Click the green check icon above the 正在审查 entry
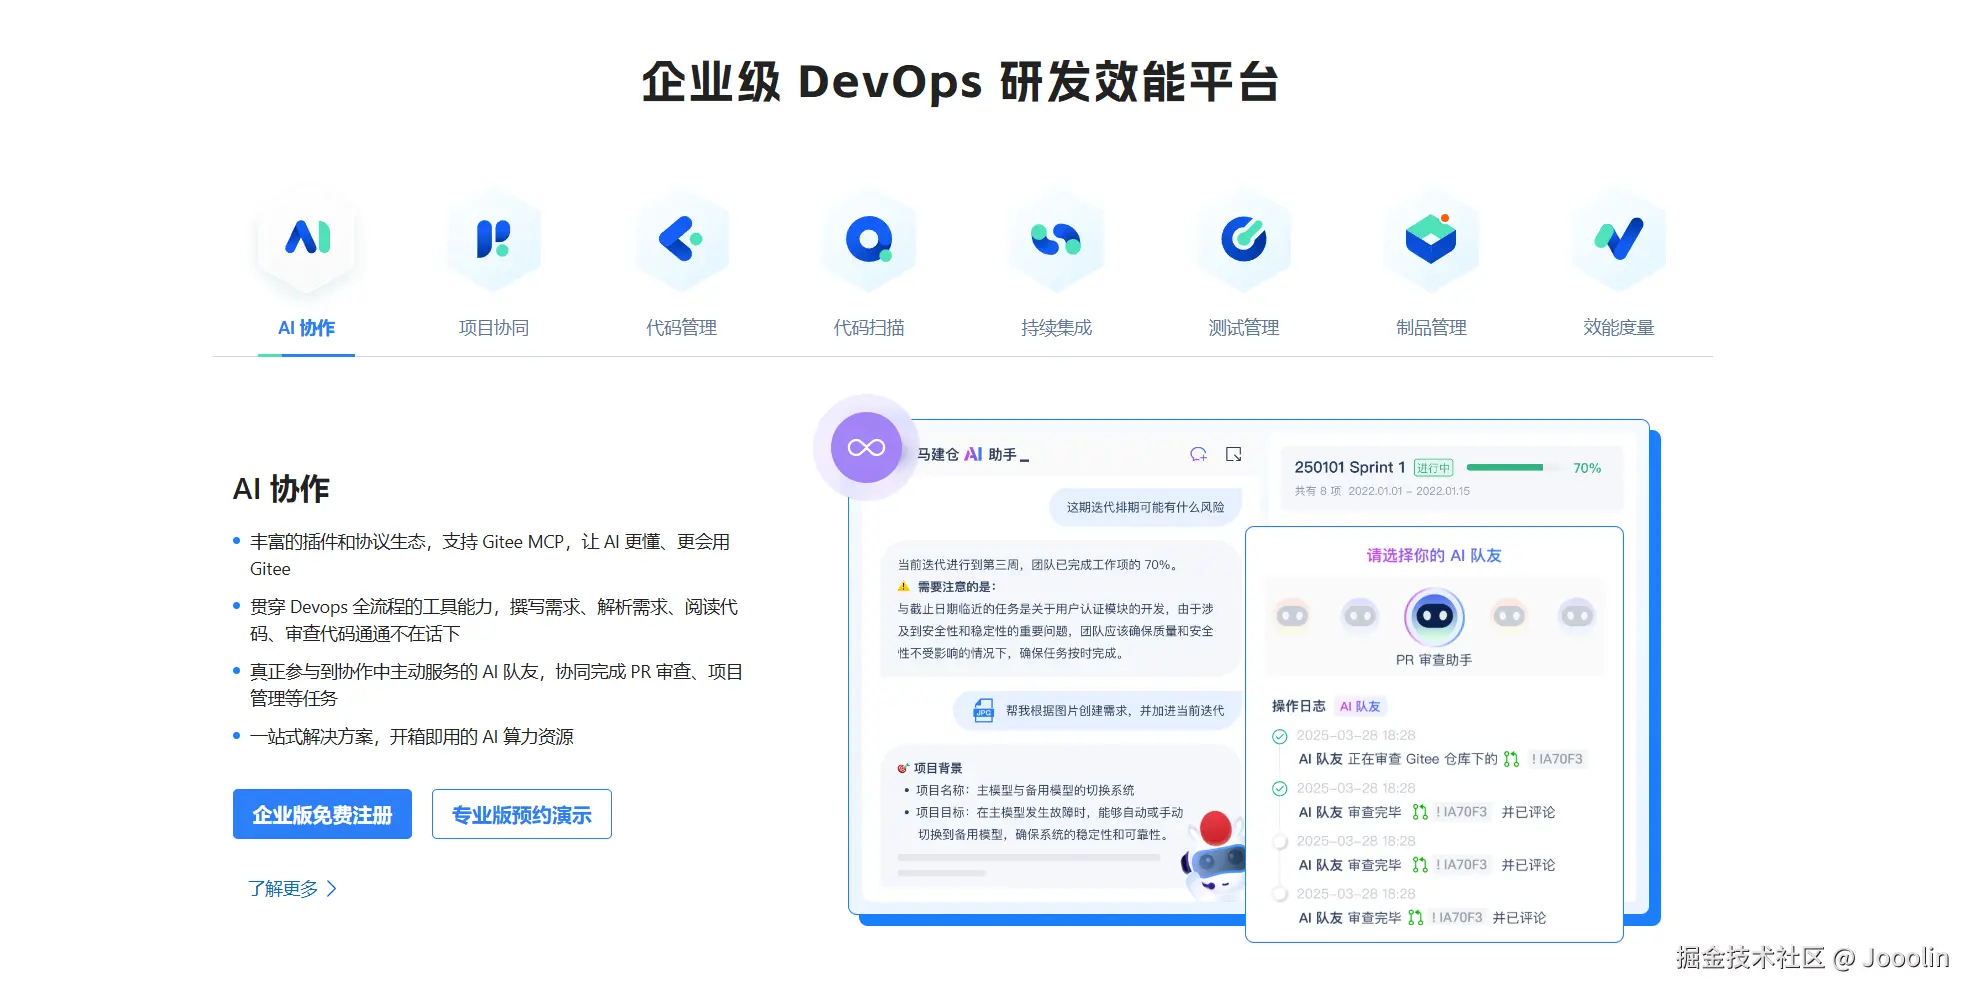 (1279, 737)
